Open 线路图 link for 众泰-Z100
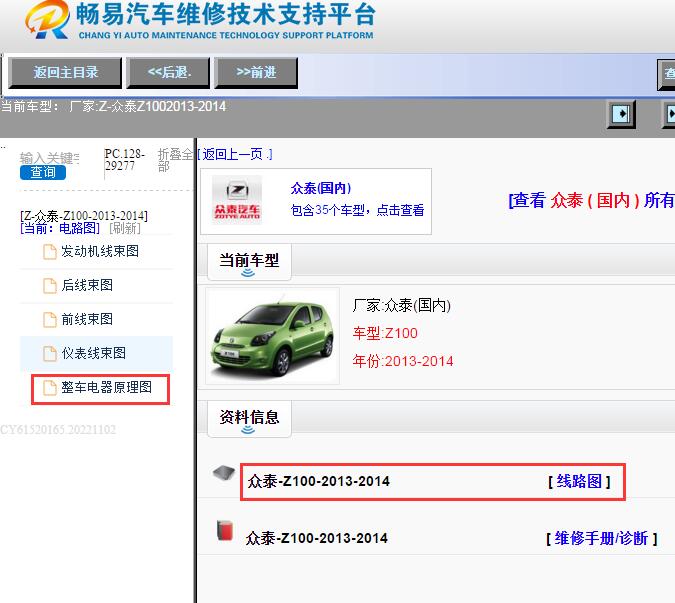 click(579, 481)
